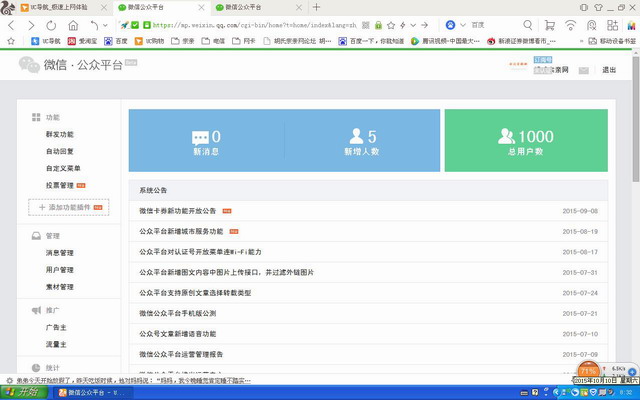The width and height of the screenshot is (640, 400).
Task: Click the QR code icon in address bar
Action: point(366,25)
